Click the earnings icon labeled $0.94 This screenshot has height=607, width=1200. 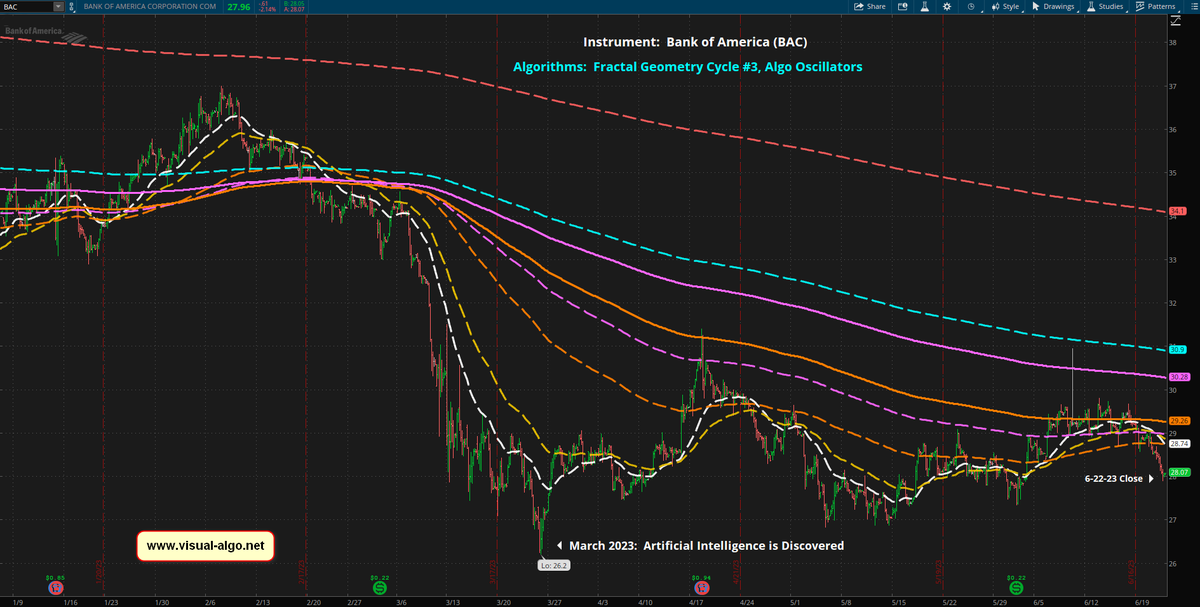coord(701,587)
